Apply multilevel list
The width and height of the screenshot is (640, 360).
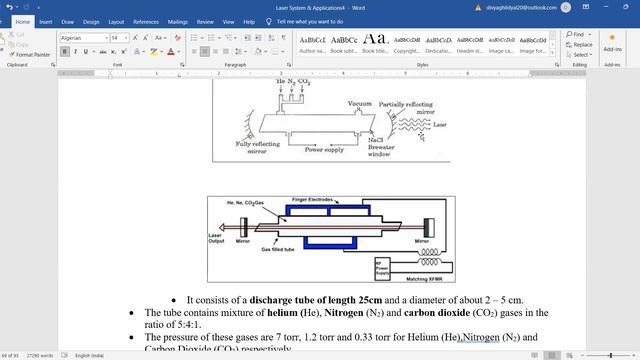[x=229, y=38]
